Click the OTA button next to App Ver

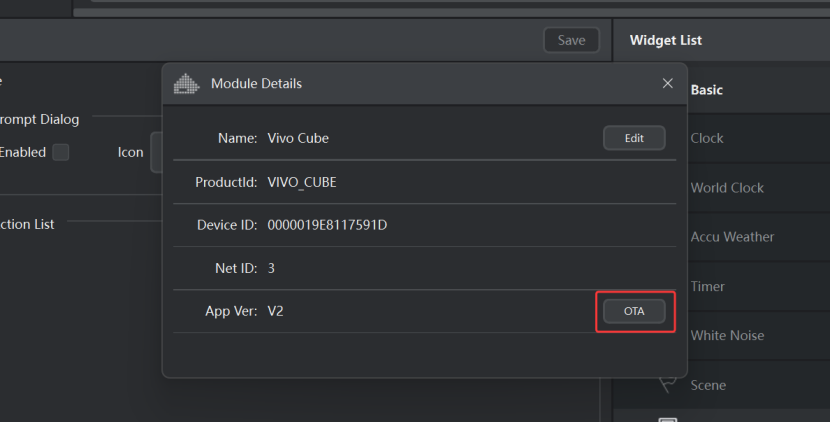pyautogui.click(x=634, y=311)
